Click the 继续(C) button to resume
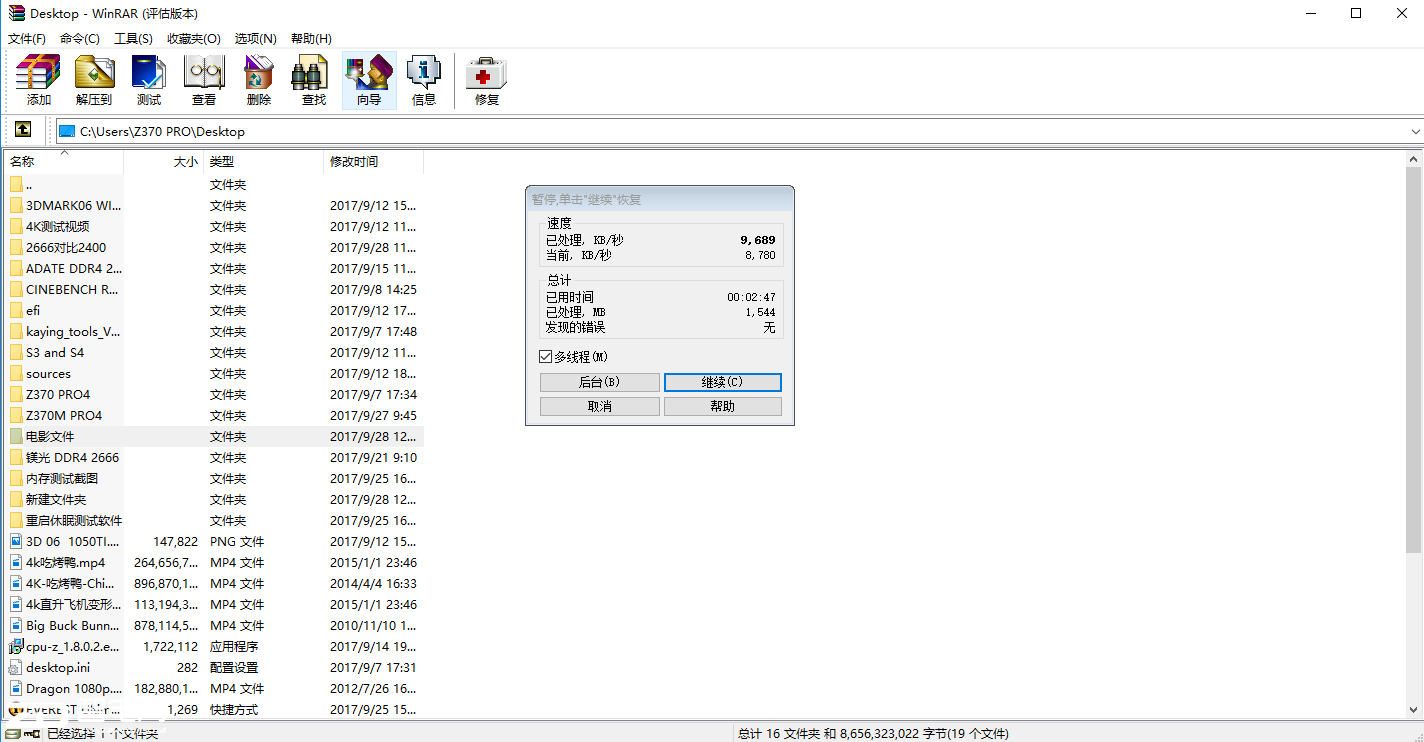 pyautogui.click(x=723, y=382)
